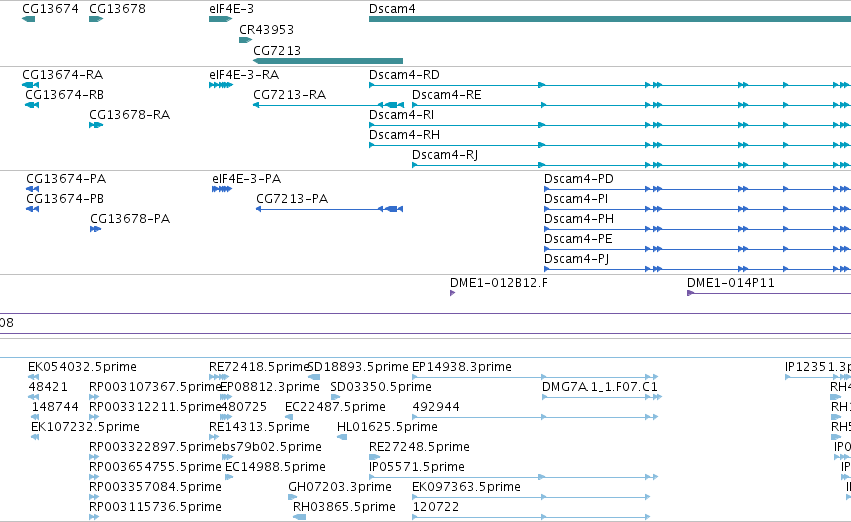
Task: Click EST RE72418.5prime
Action: pos(259,367)
